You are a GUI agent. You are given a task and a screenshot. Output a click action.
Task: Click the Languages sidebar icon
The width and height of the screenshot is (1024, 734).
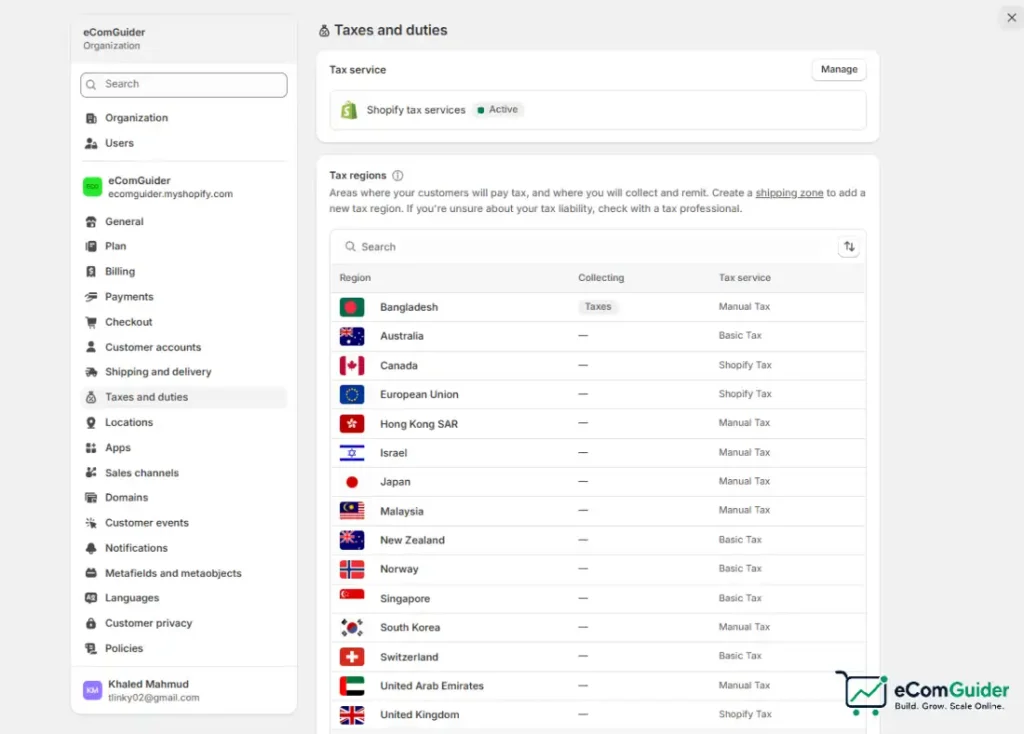[91, 598]
